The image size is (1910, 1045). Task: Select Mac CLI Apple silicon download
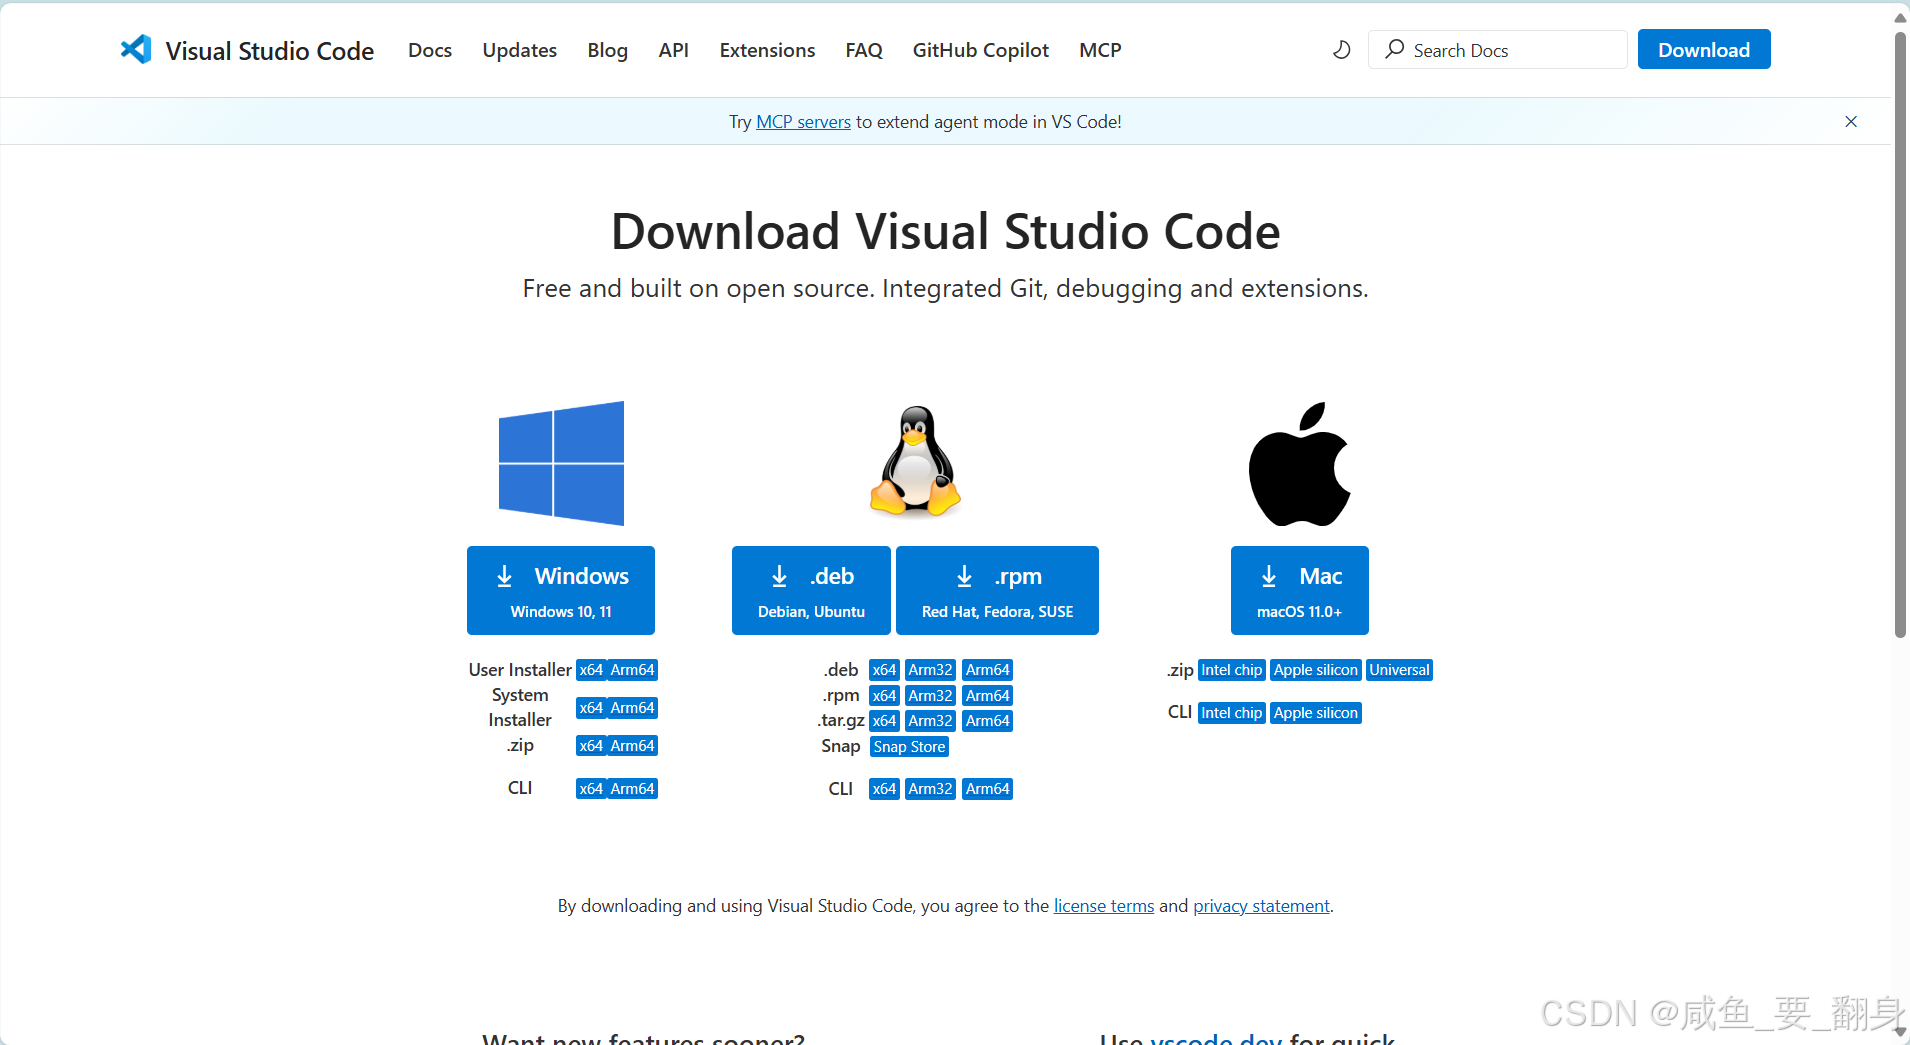(x=1316, y=713)
